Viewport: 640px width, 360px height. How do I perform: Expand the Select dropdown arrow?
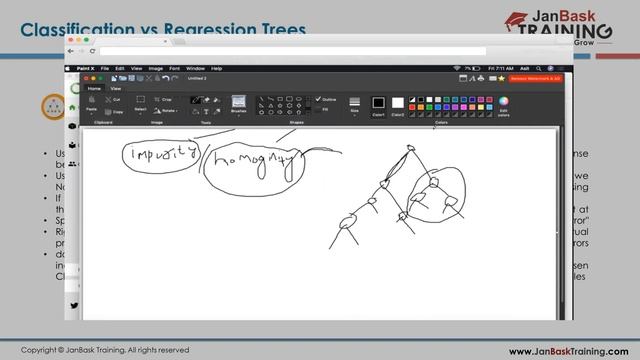[x=140, y=114]
